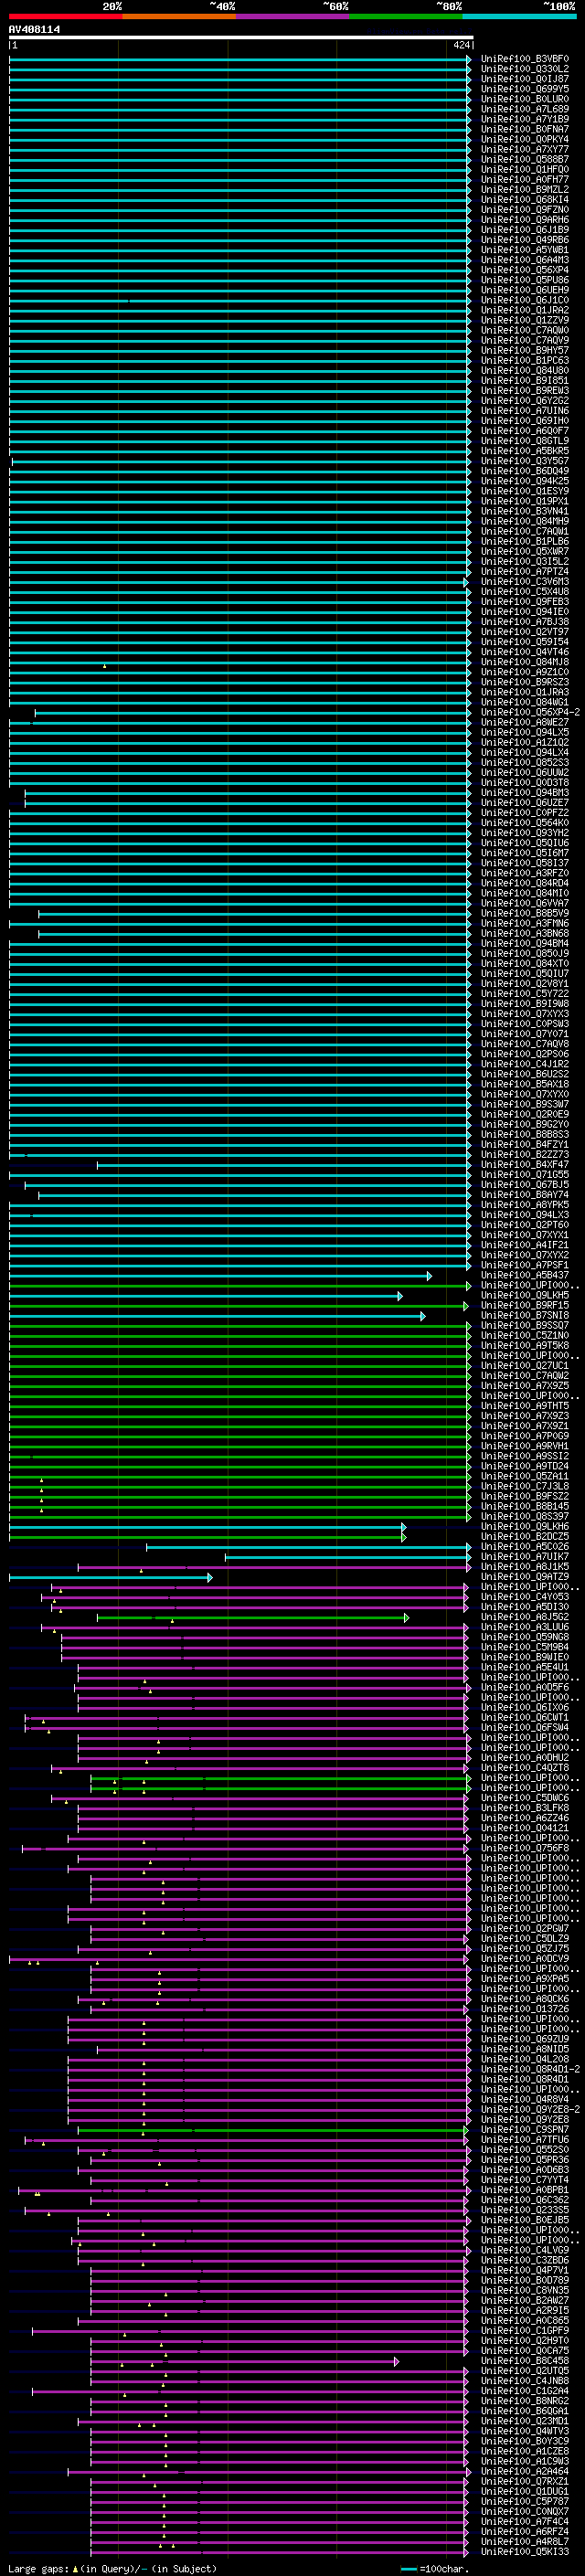Image resolution: width=585 pixels, height=2576 pixels.
Task: Select label UniRef100_C0PFZ2
Action: 525,813
